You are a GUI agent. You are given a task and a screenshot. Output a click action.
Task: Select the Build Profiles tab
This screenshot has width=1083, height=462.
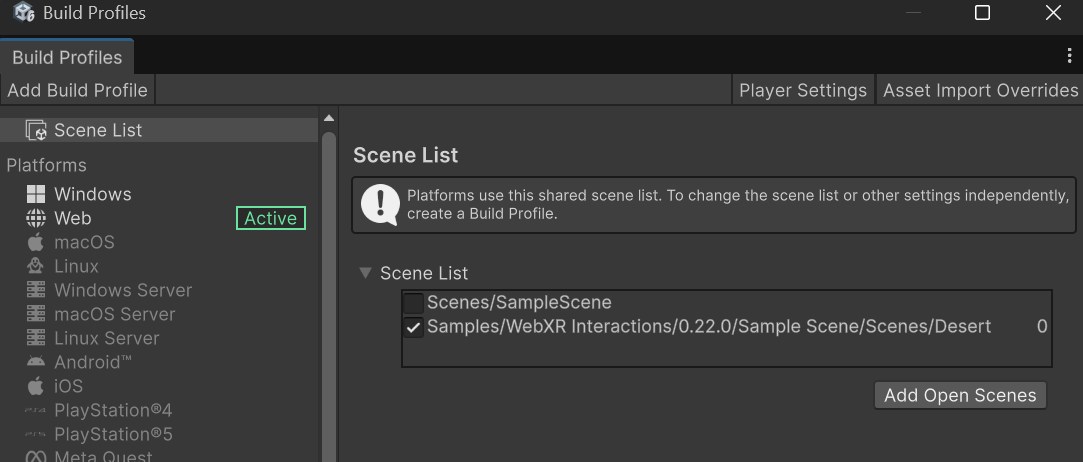67,57
